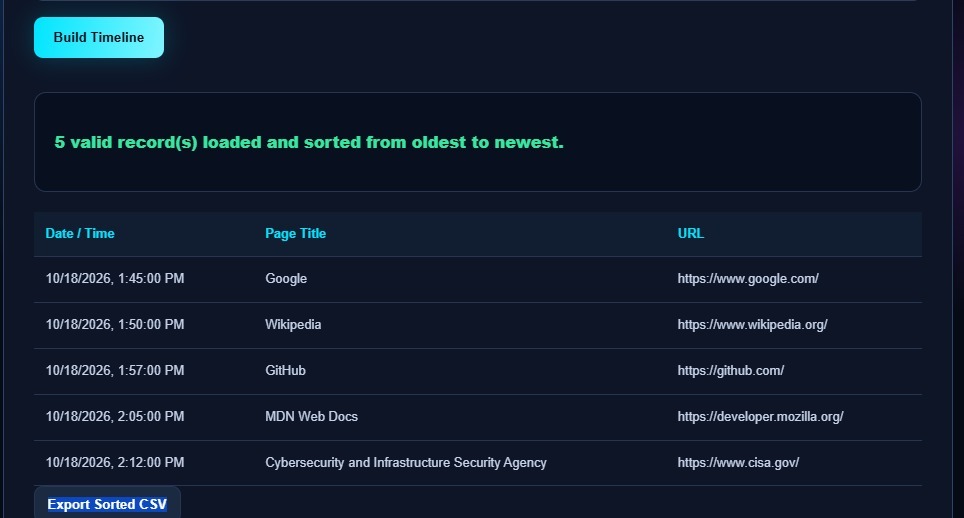Select the MDN Web Docs title cell

[x=311, y=417]
